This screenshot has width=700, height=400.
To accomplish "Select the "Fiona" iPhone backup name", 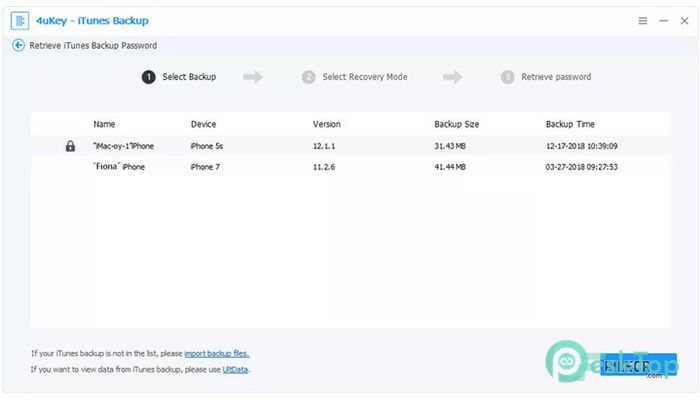I will click(x=119, y=167).
